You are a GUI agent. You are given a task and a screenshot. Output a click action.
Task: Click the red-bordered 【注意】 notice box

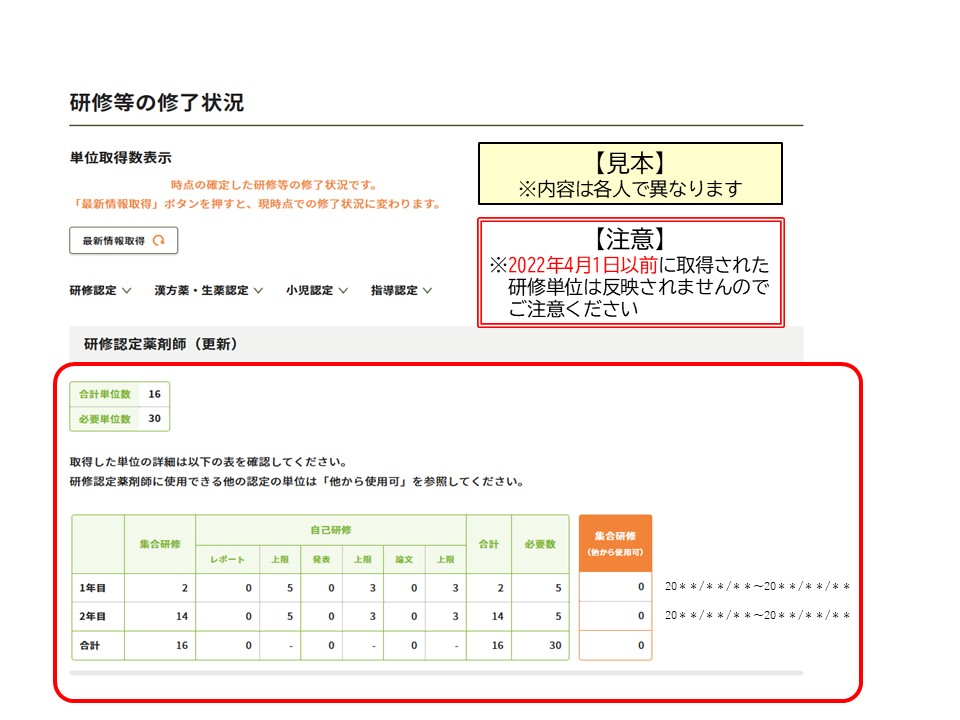pos(630,273)
